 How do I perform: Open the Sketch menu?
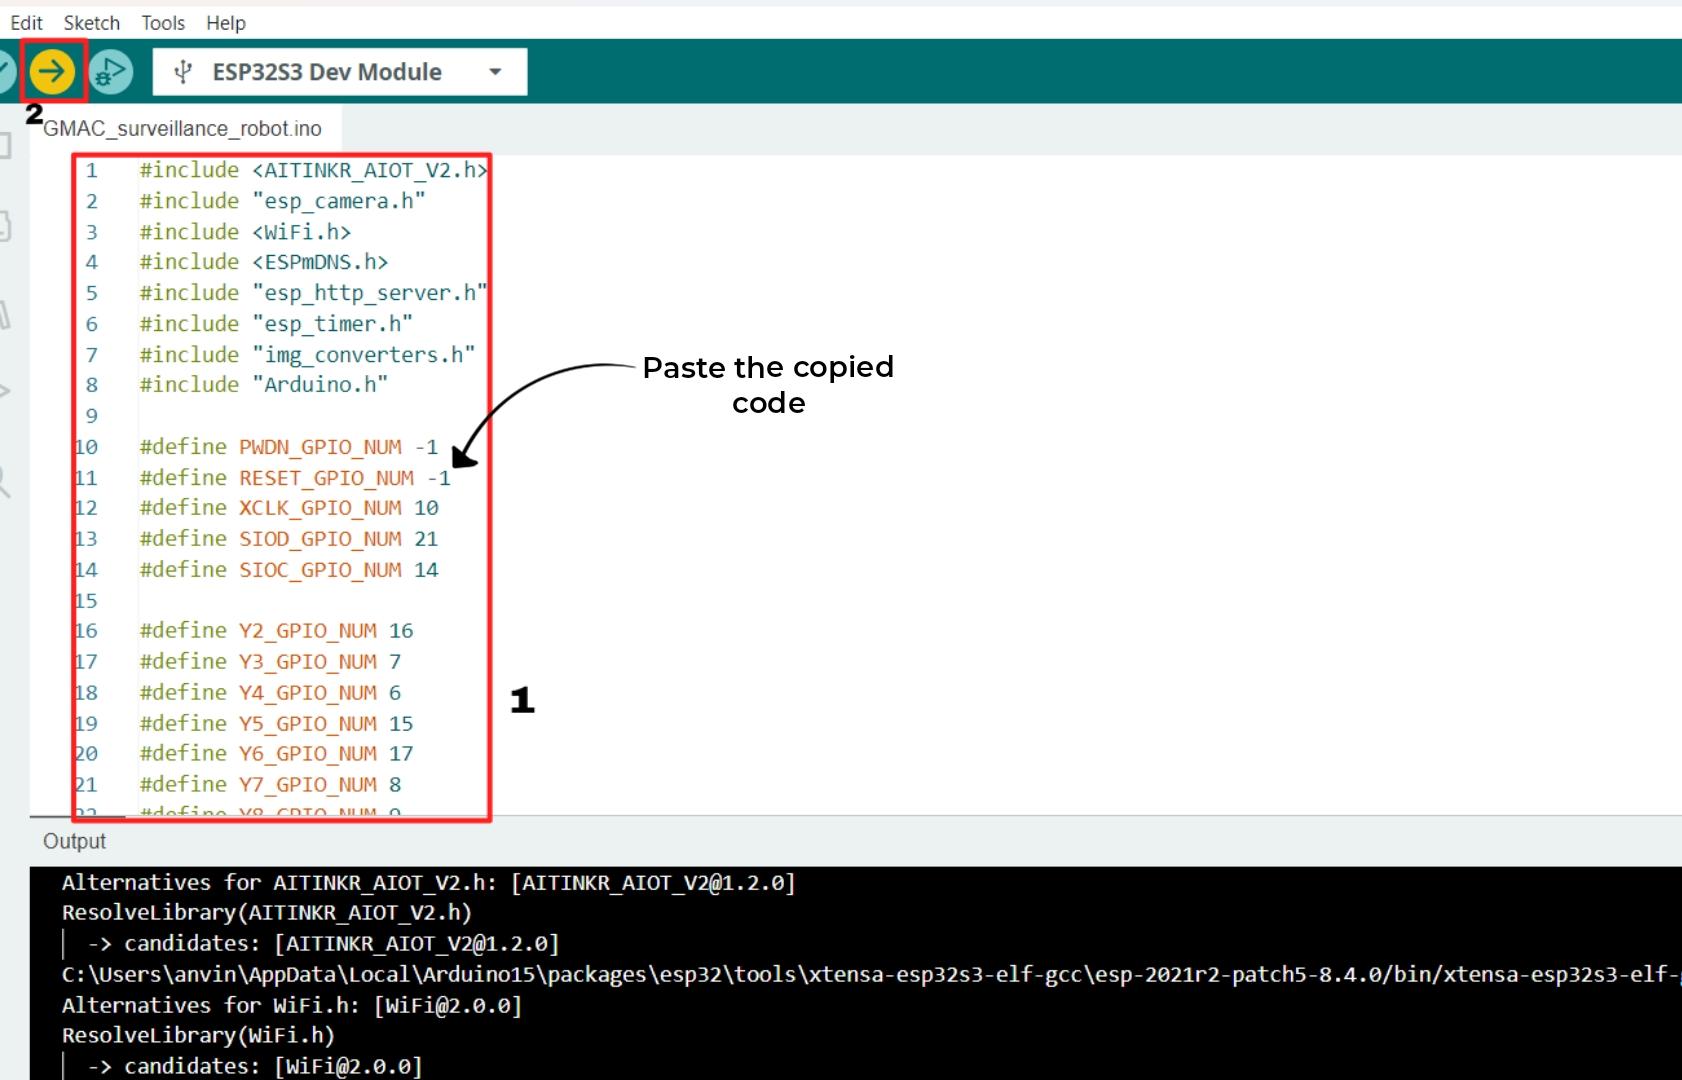tap(92, 23)
